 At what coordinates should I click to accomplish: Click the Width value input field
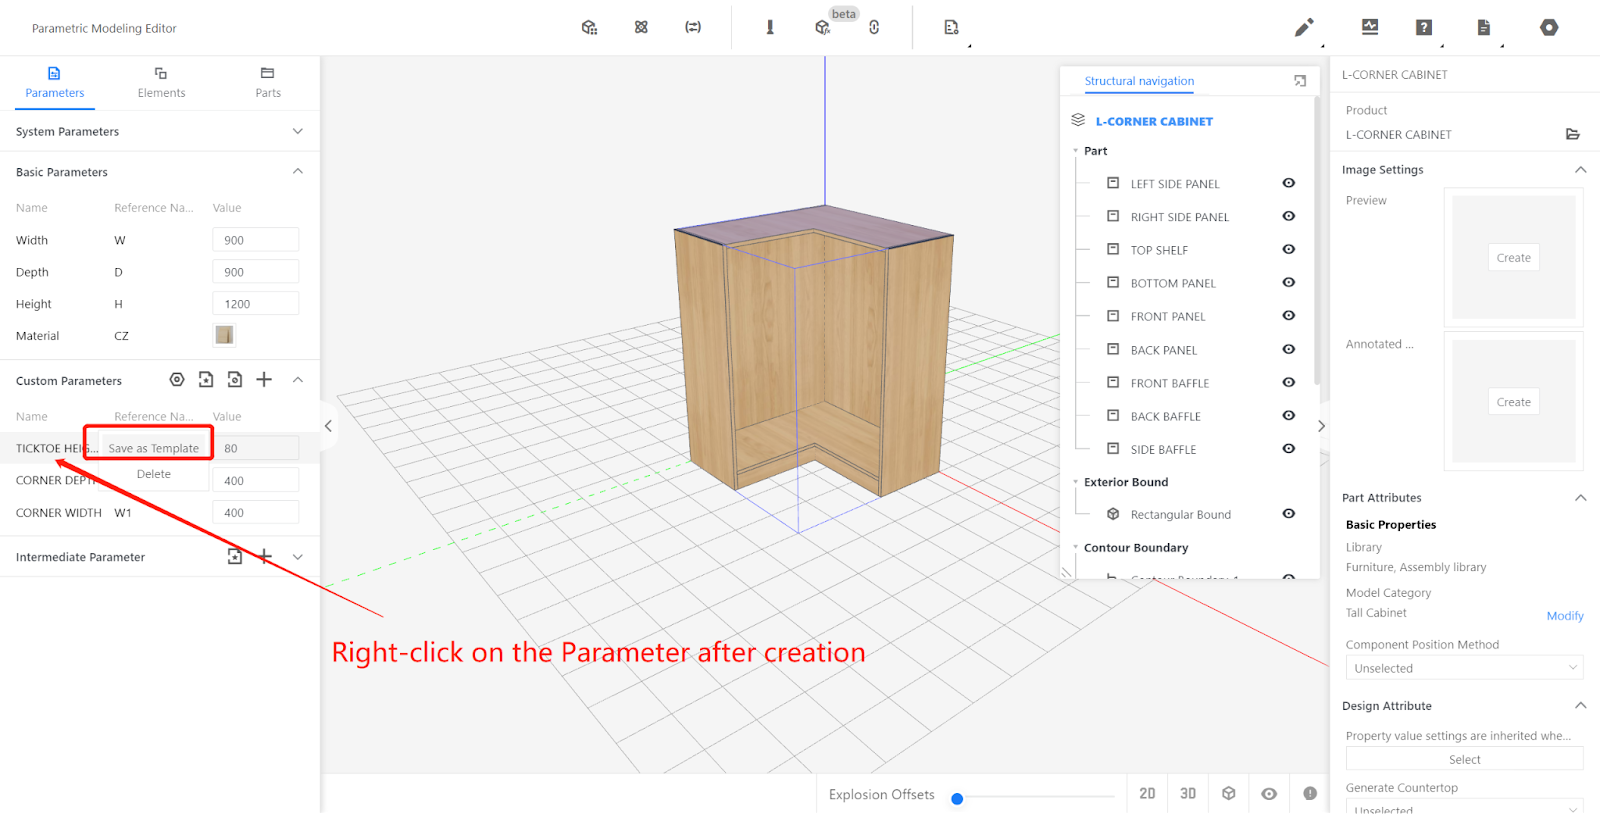click(x=255, y=240)
